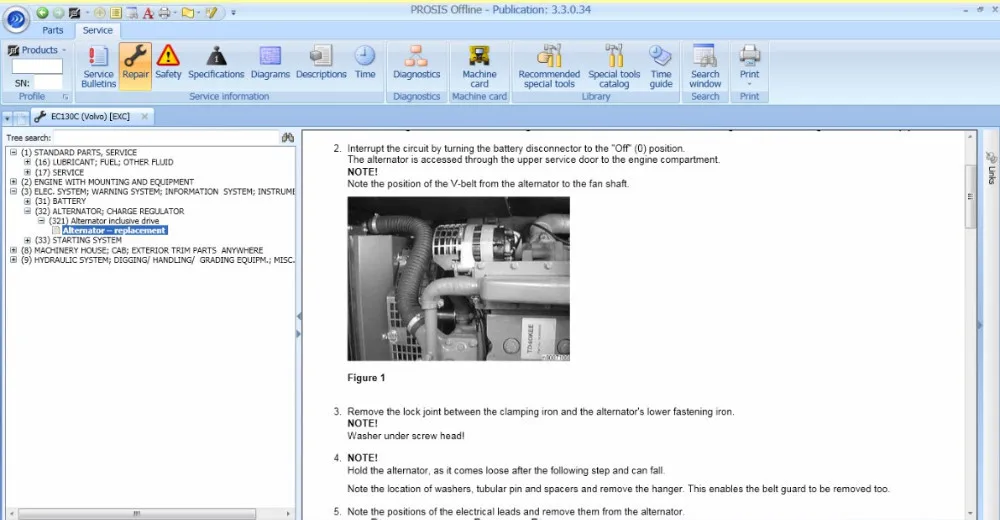Viewport: 1000px width, 520px height.
Task: Collapse (3) Elec. System node
Action: pos(13,191)
